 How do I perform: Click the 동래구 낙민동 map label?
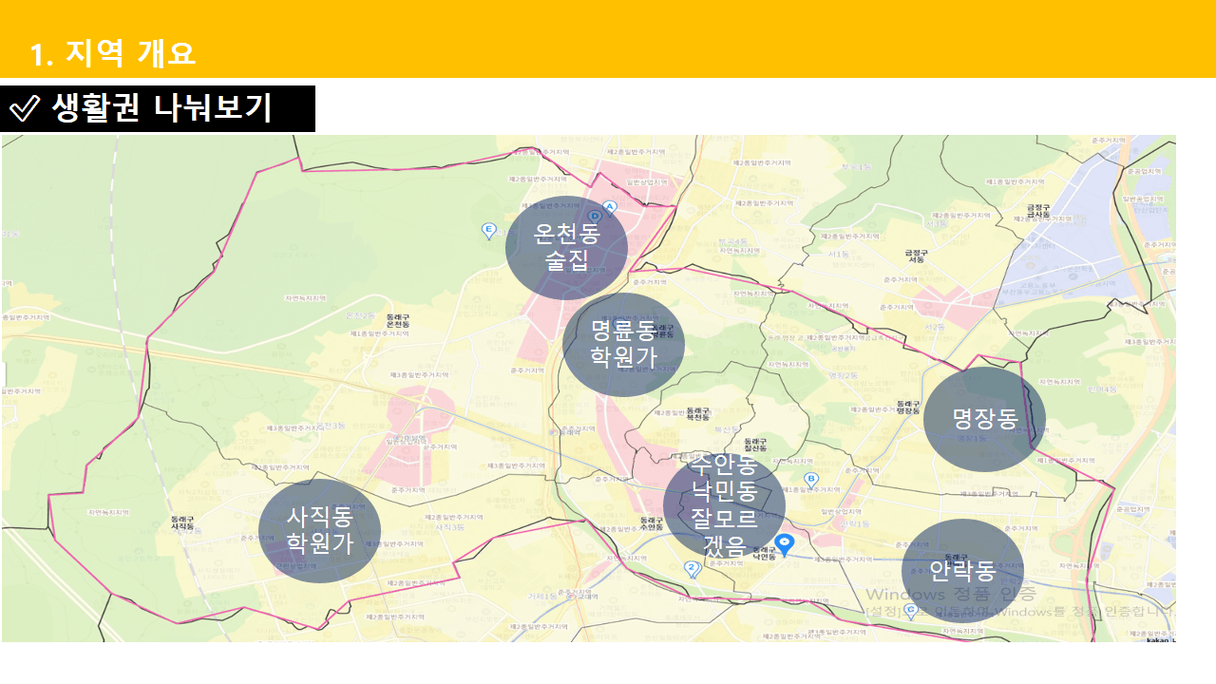[764, 552]
